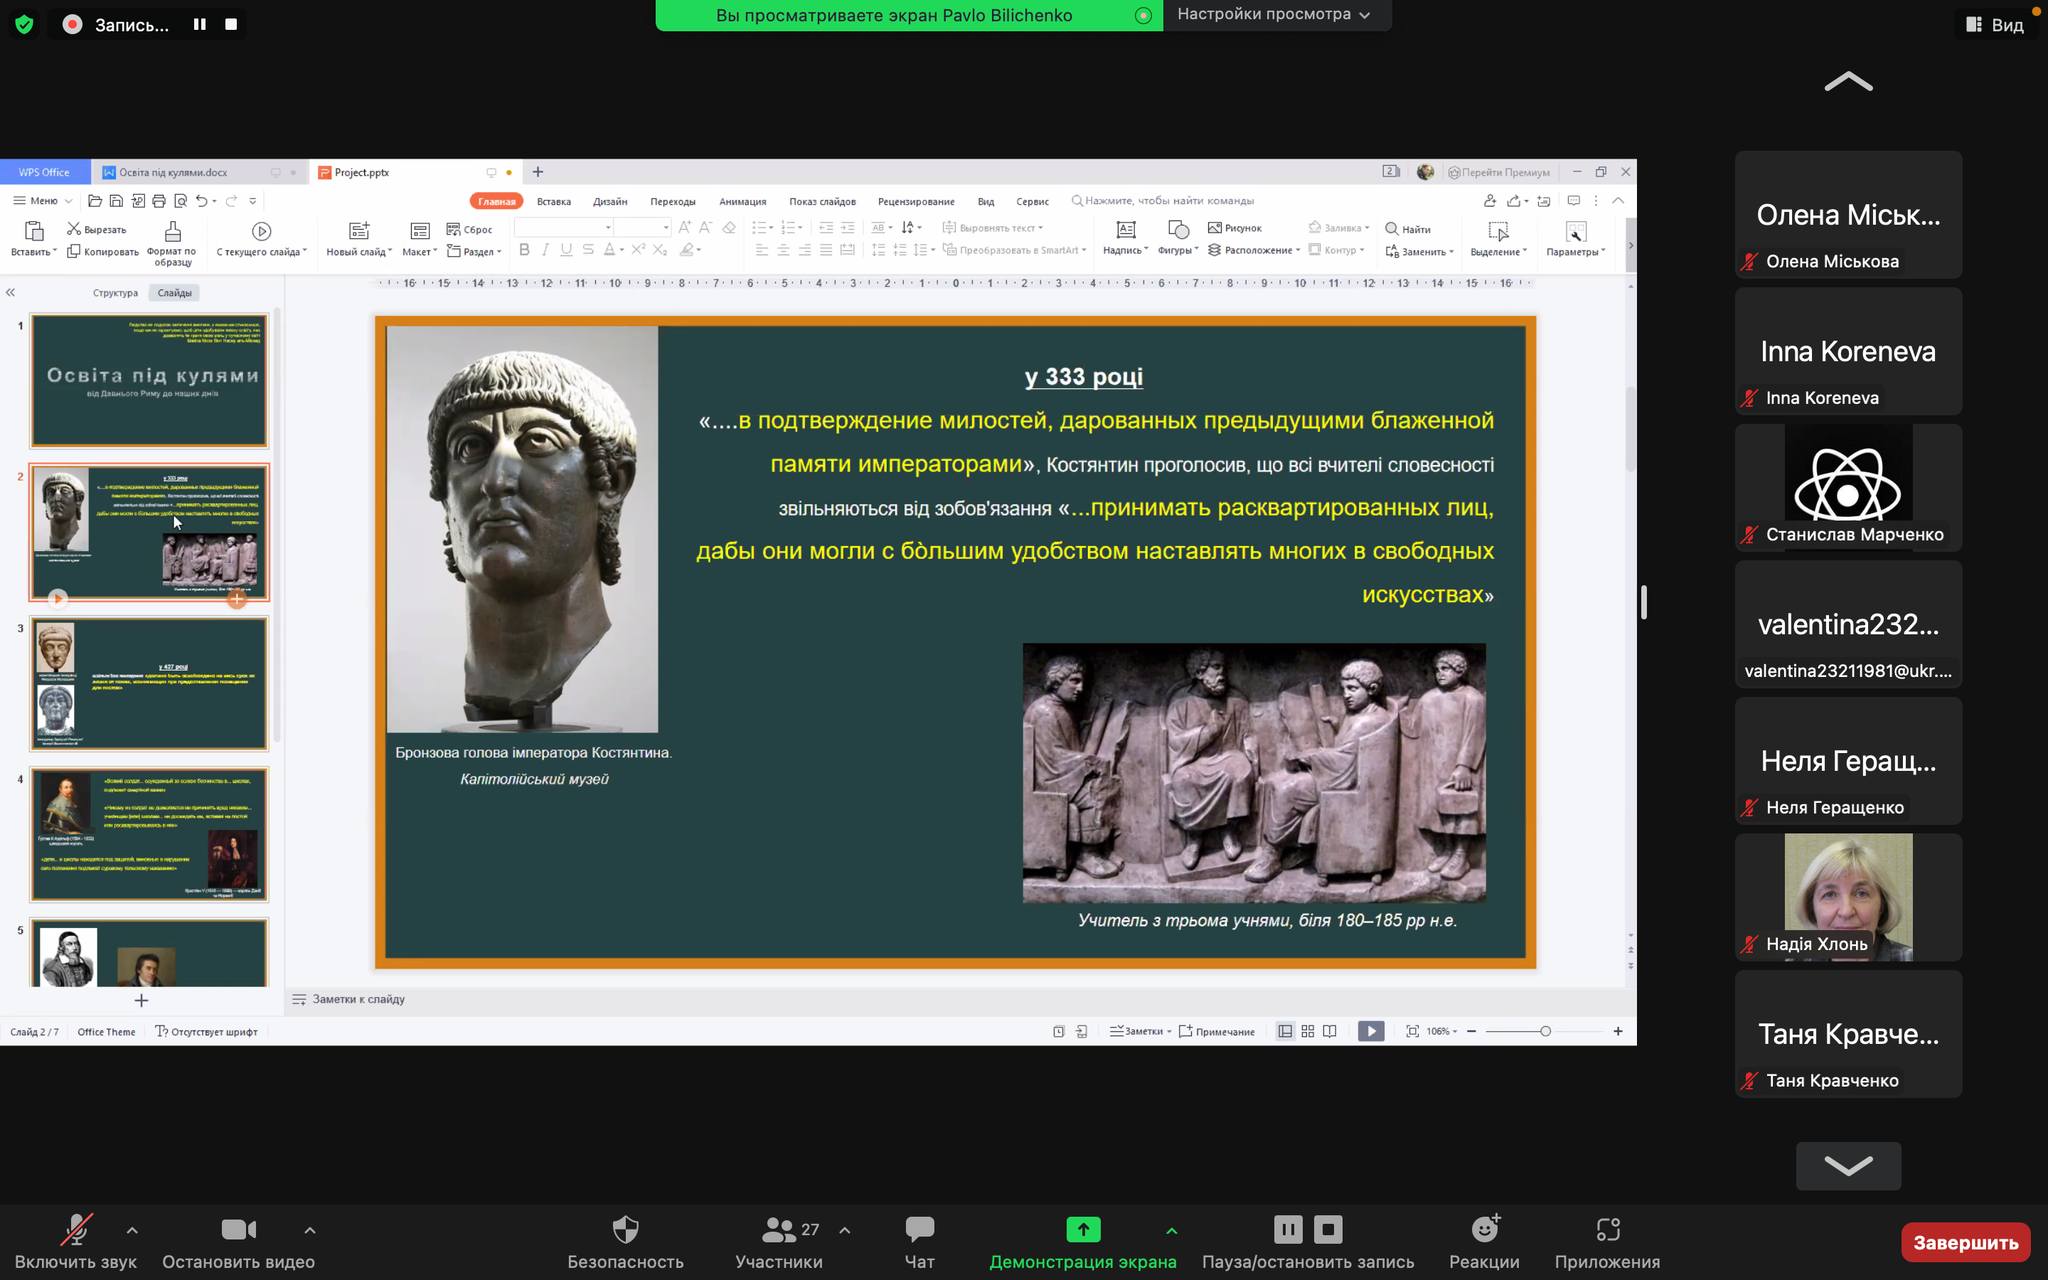Click Вид view button top right
Image resolution: width=2048 pixels, height=1280 pixels.
tap(1995, 25)
